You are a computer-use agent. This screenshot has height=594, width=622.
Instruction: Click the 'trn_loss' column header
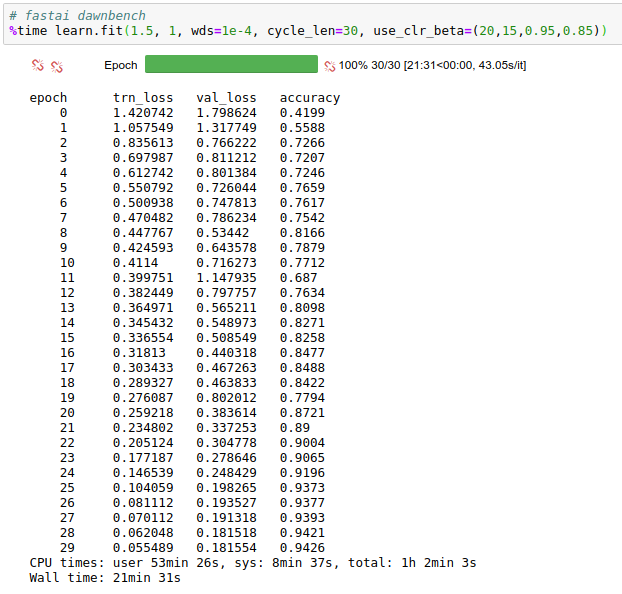(x=143, y=98)
